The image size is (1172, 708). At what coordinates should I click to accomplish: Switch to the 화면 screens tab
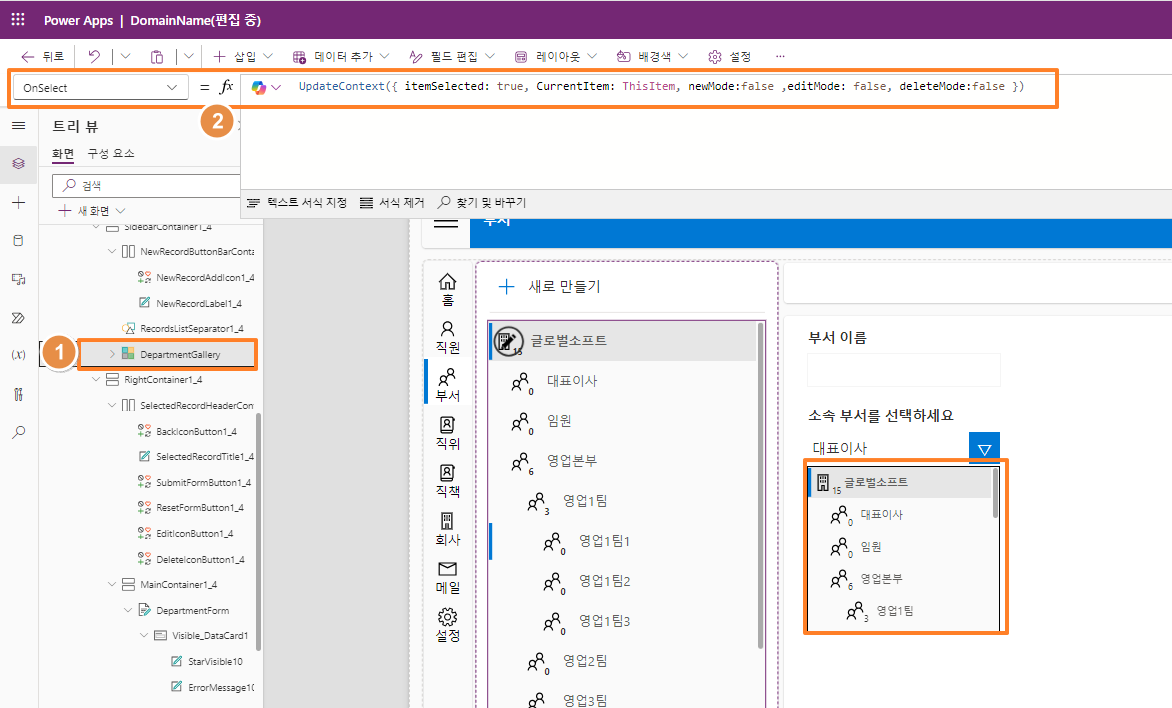tap(63, 153)
